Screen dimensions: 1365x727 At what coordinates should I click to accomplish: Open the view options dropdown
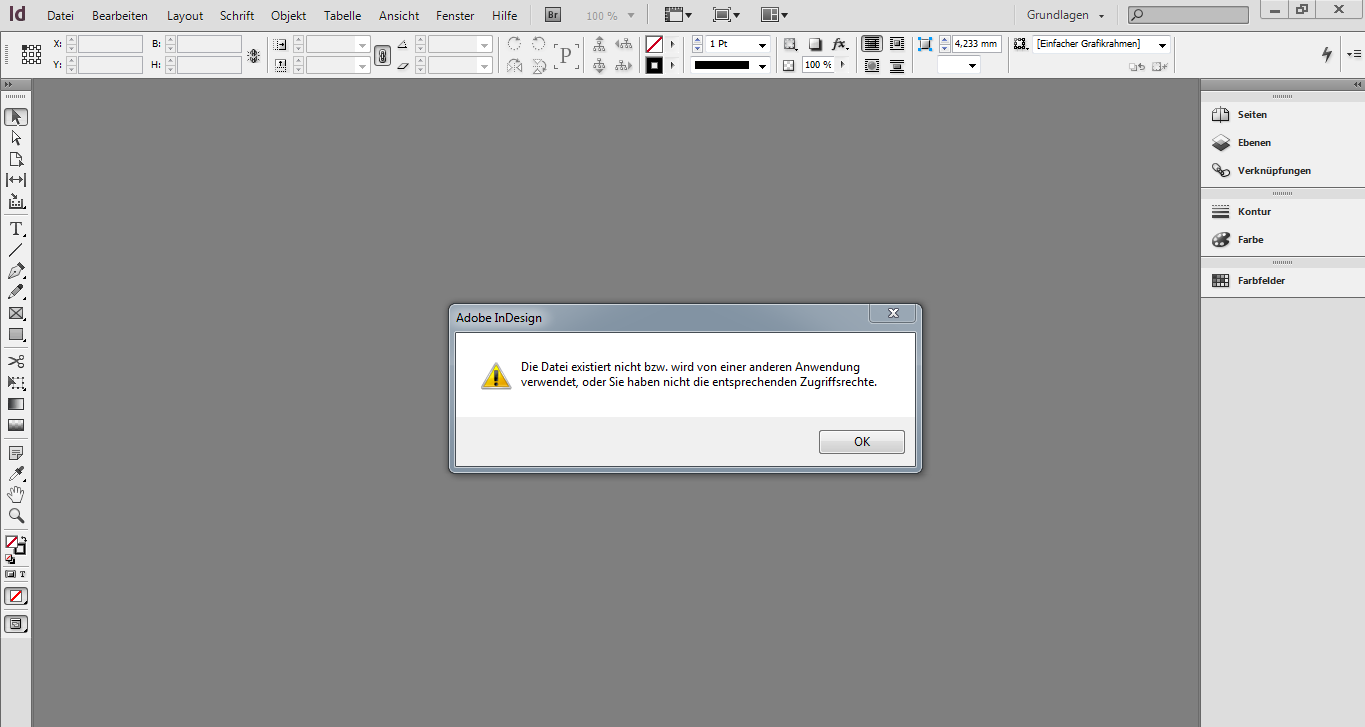679,15
